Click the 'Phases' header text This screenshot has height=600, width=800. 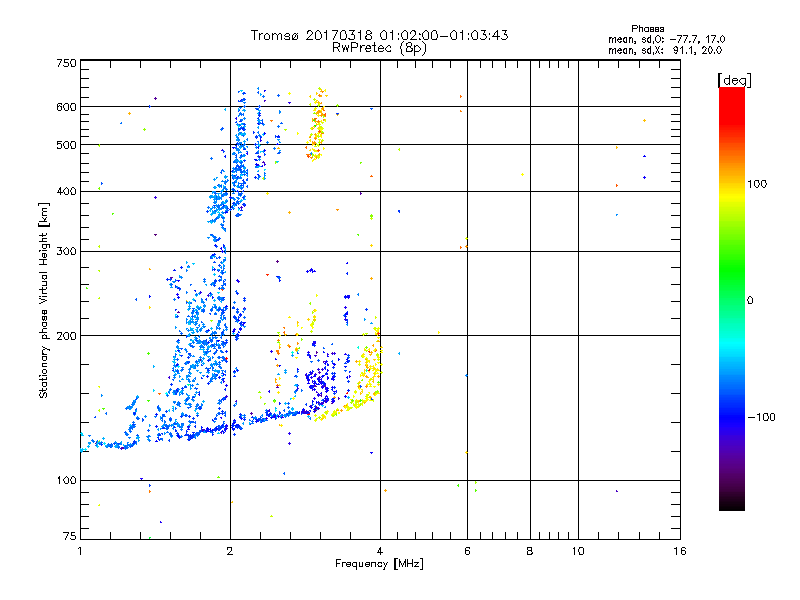[647, 29]
